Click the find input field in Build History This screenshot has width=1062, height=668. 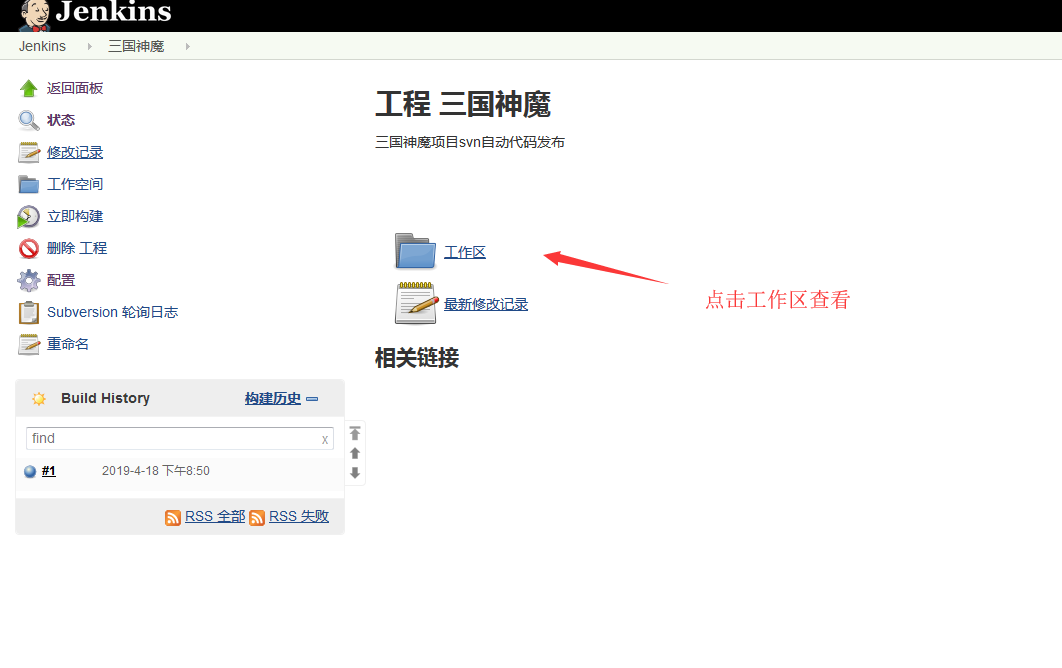(170, 438)
